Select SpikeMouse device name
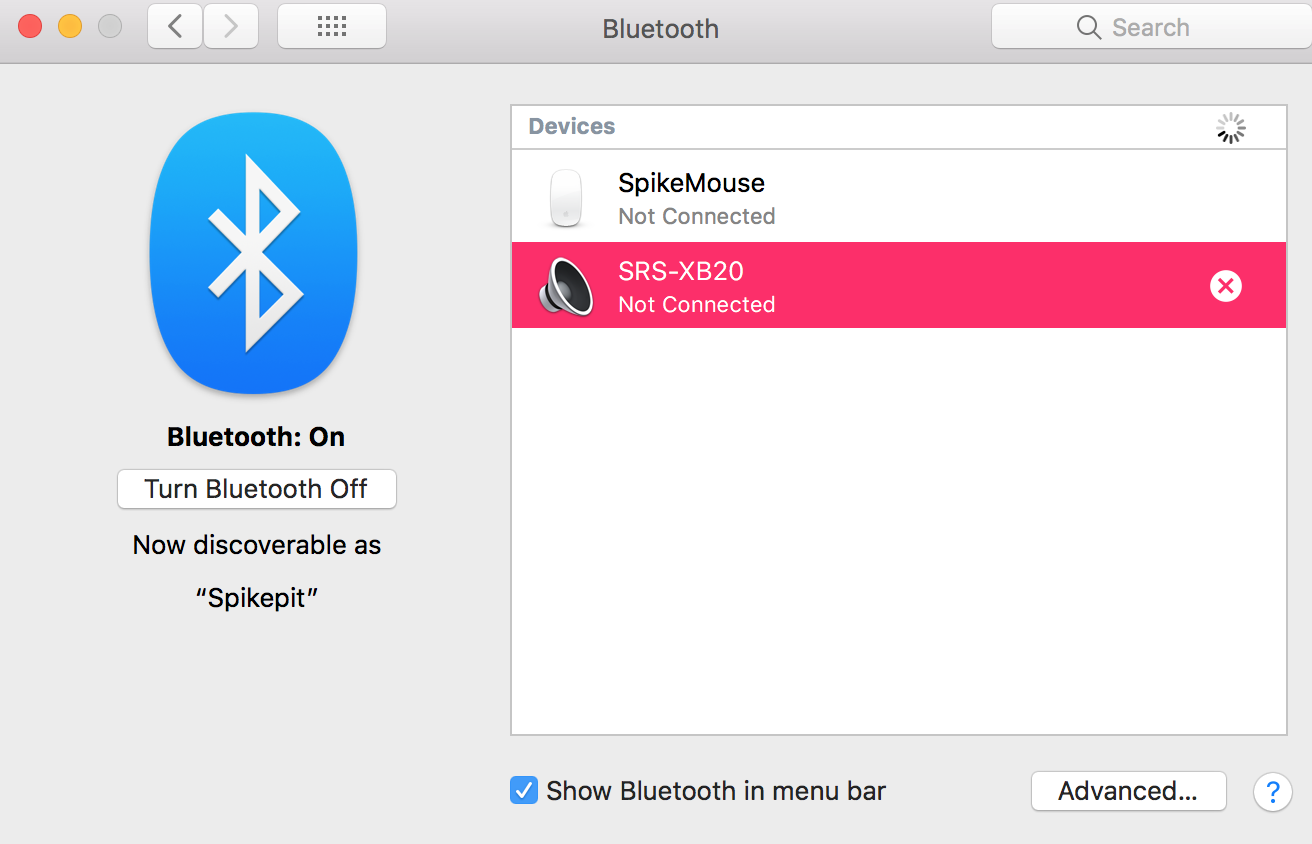The image size is (1312, 844). coord(691,183)
